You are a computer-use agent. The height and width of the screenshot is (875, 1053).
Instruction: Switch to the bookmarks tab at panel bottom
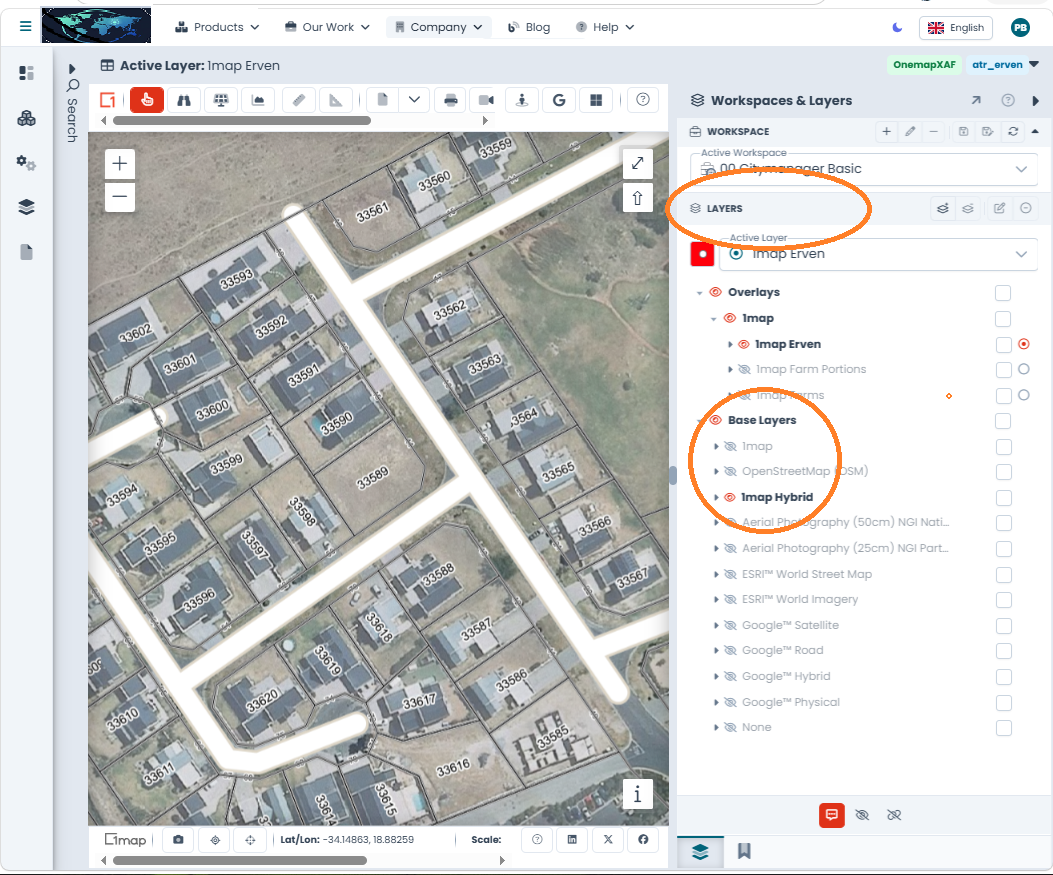(744, 851)
